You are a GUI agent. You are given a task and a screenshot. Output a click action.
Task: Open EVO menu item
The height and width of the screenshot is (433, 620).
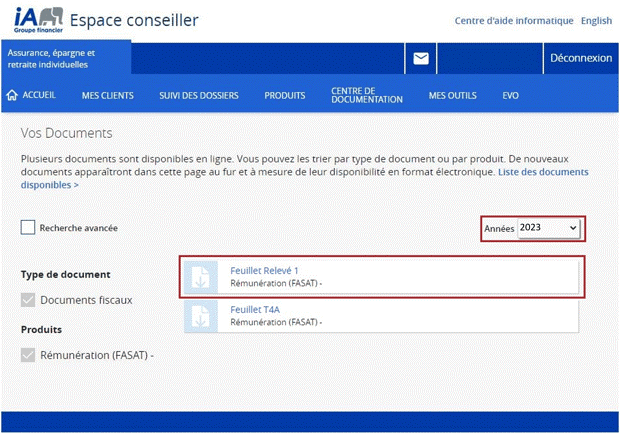pos(510,96)
